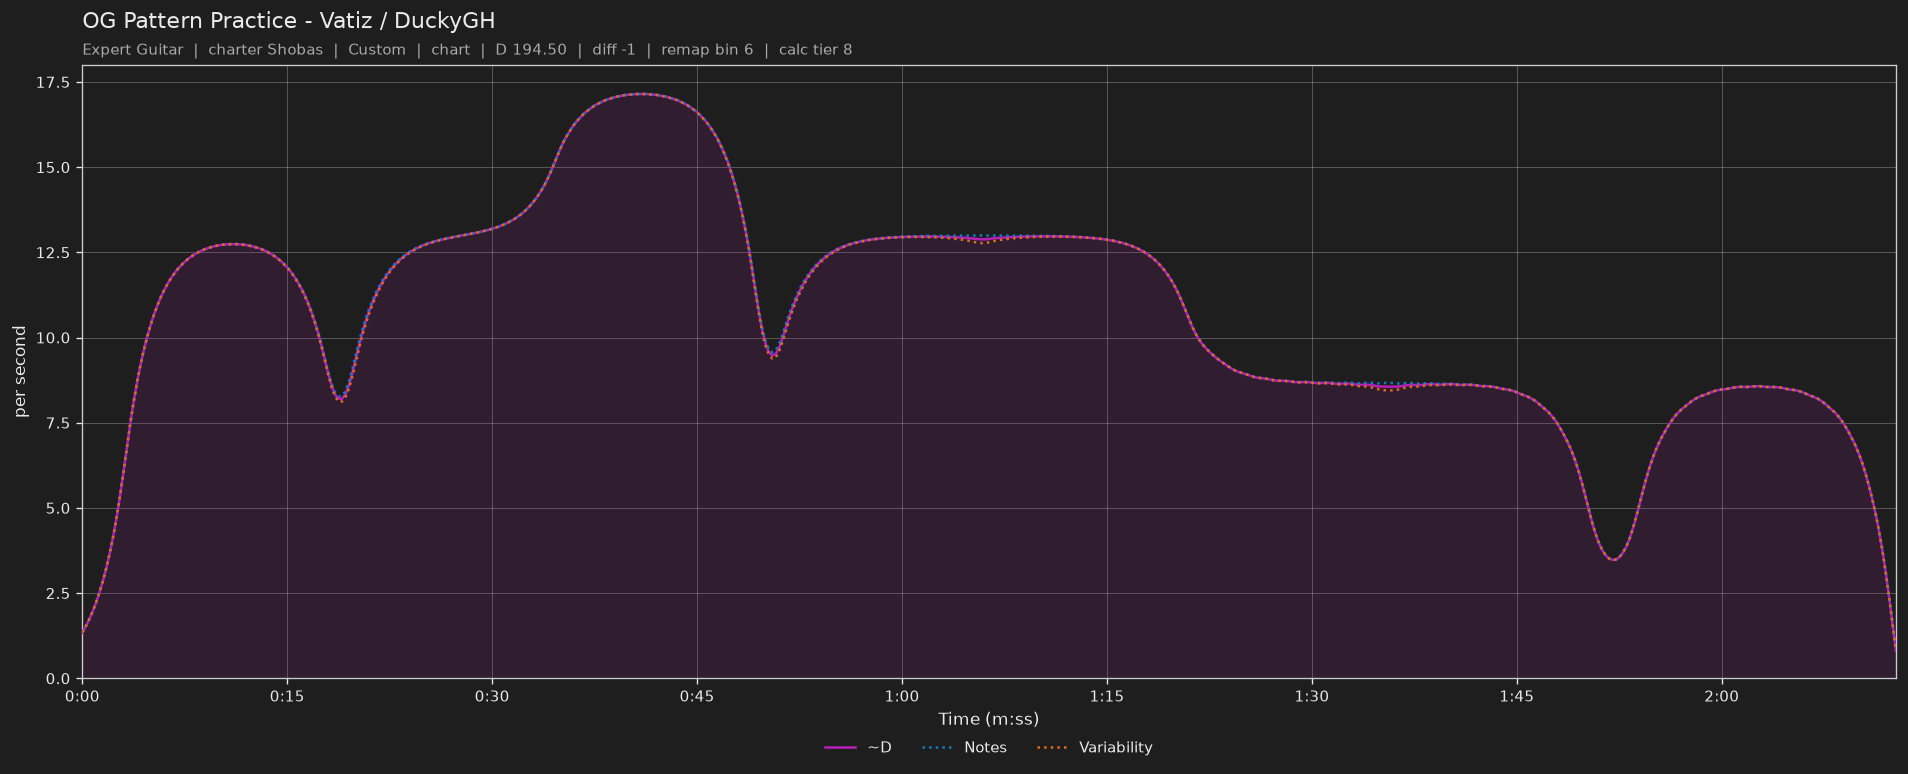Click the 12.5 y-axis tick label
Image resolution: width=1908 pixels, height=774 pixels.
point(52,253)
